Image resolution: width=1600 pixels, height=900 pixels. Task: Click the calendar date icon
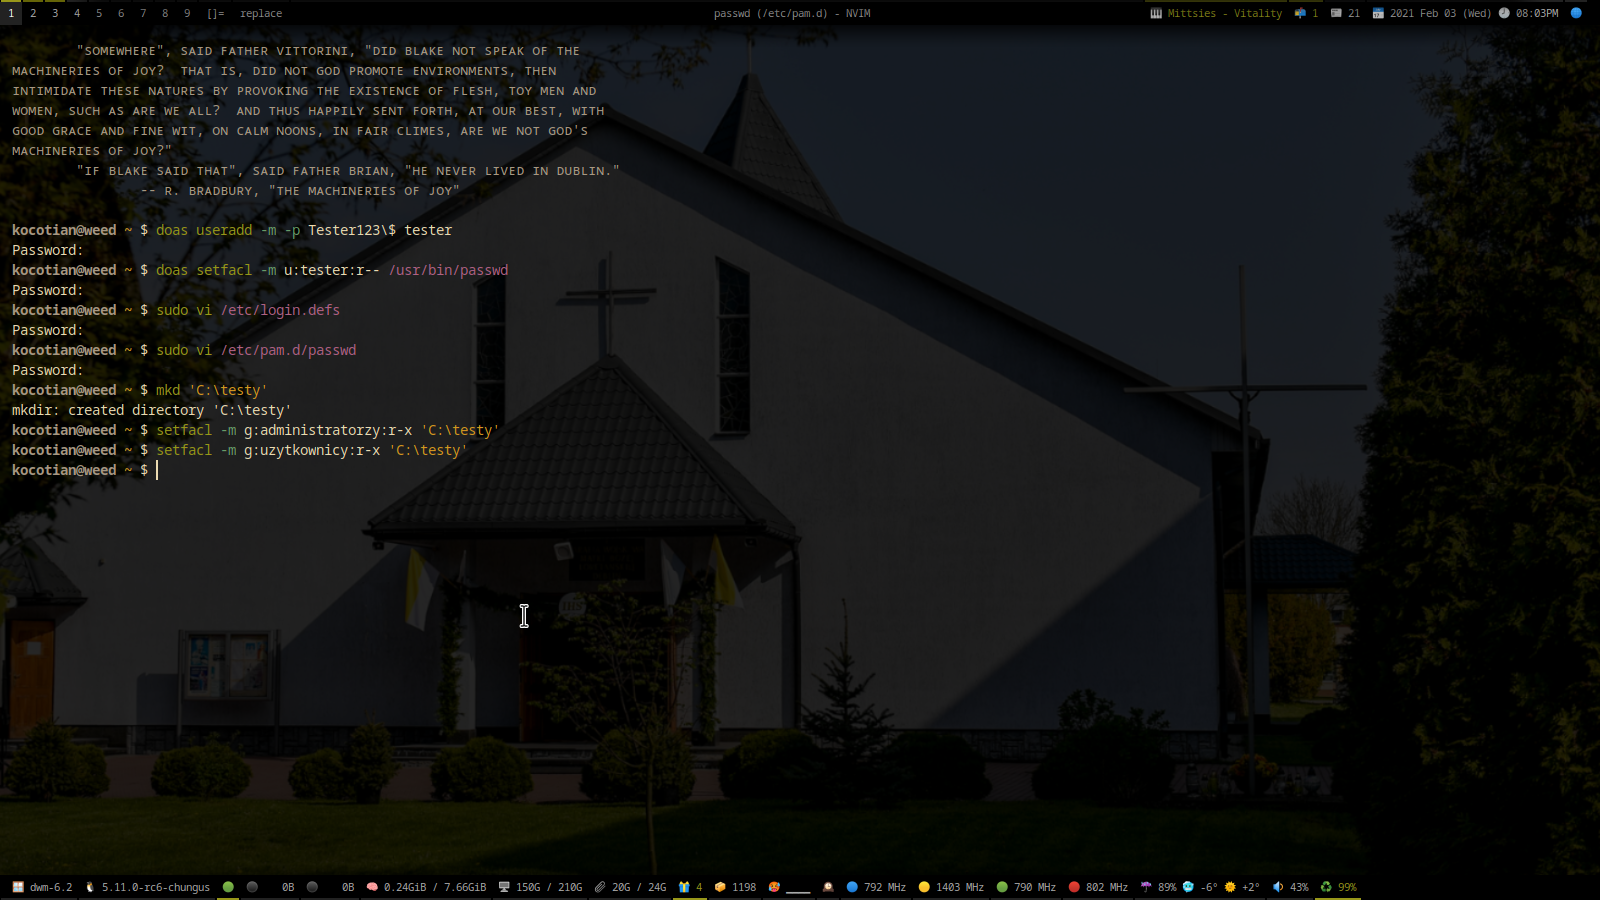[1378, 13]
